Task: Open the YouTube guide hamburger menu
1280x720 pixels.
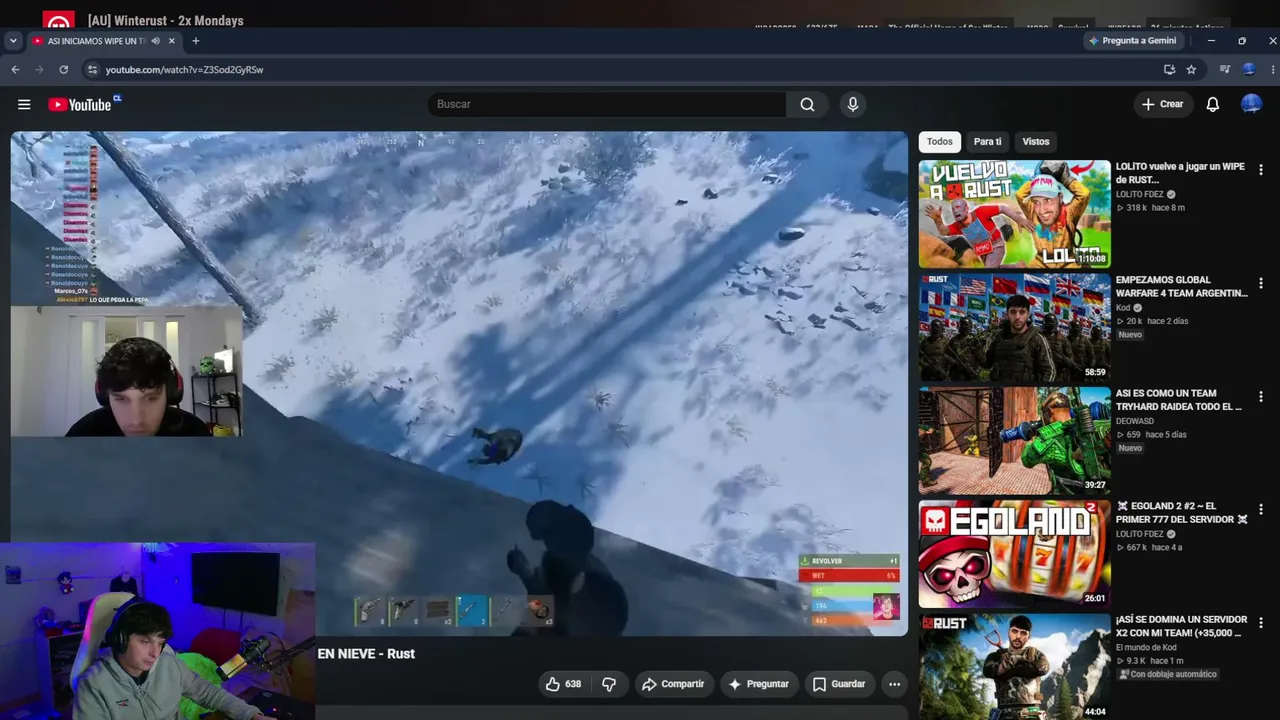Action: (24, 104)
